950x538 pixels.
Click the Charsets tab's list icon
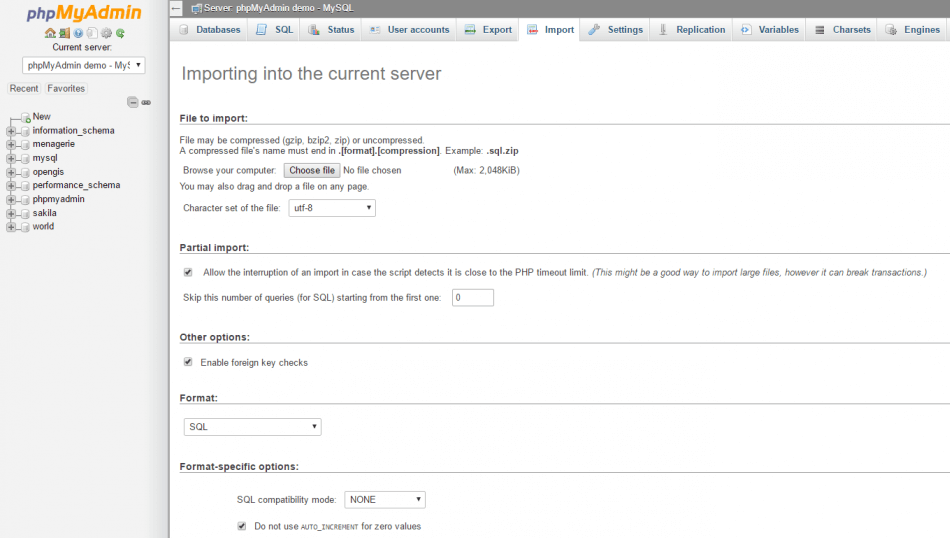point(820,30)
